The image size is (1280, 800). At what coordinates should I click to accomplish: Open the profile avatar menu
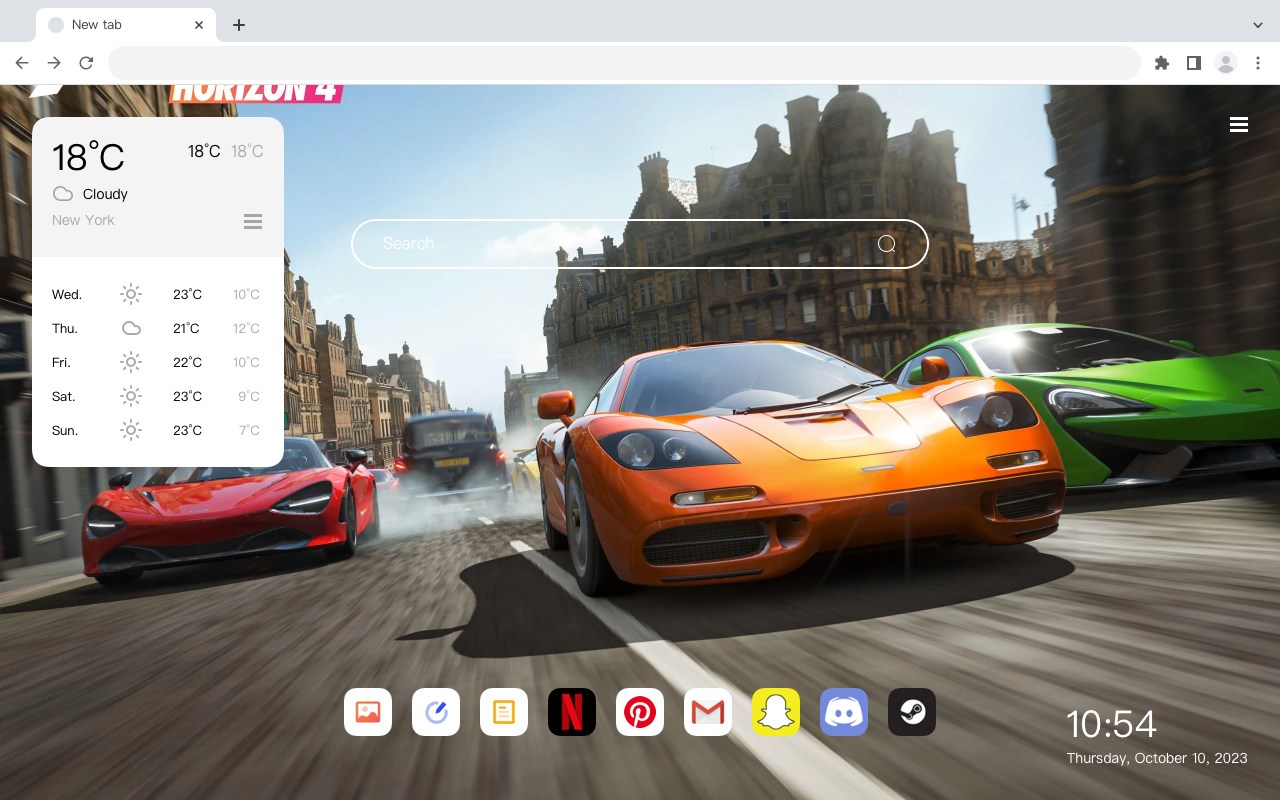click(x=1226, y=63)
